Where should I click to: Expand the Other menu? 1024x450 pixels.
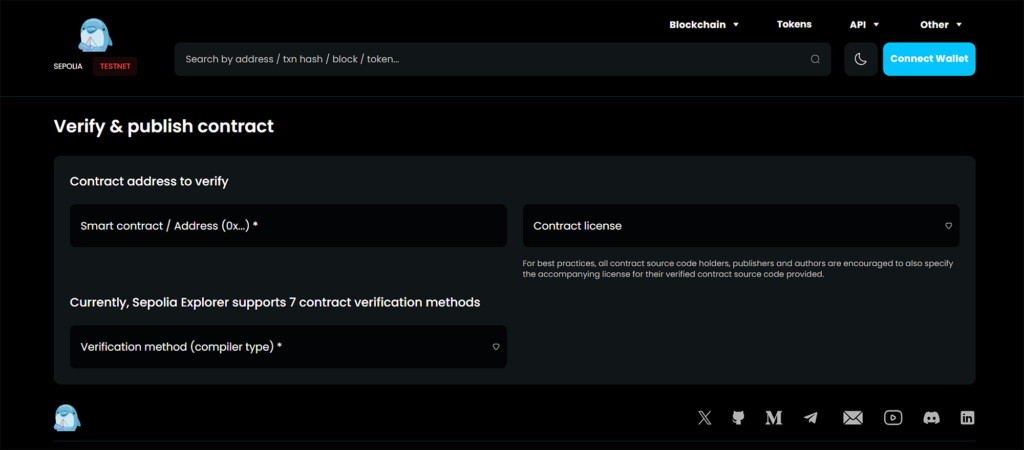point(940,24)
